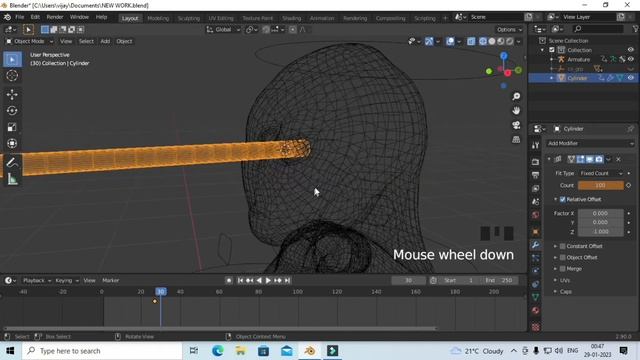Click the pan view hand icon
This screenshot has width=640, height=360.
point(516,111)
